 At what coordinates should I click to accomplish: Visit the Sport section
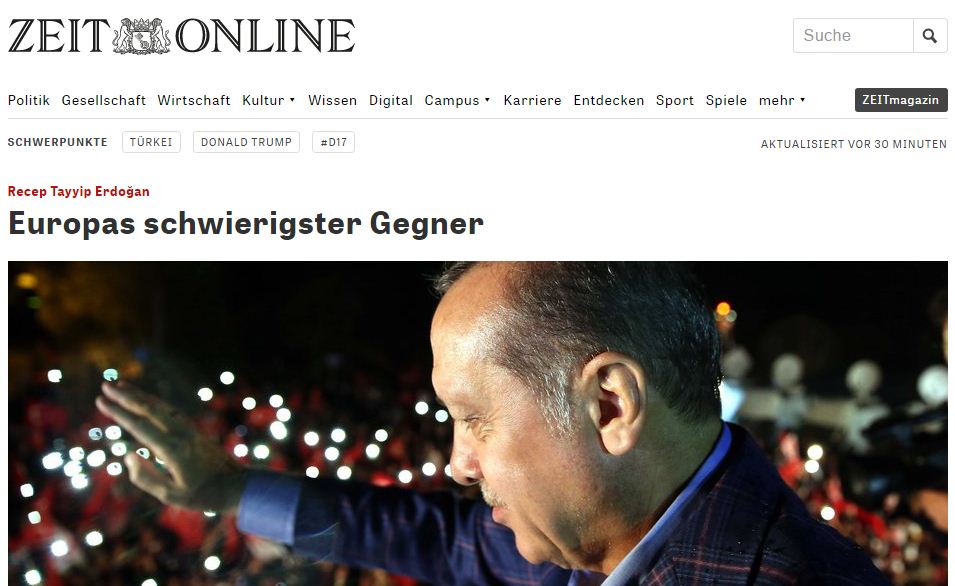click(675, 100)
